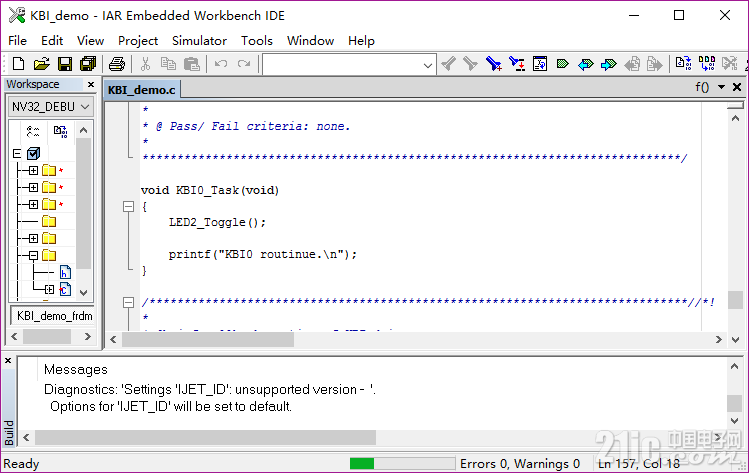Screen dimensions: 749x473
Task: Paste clipboard using the Paste icon
Action: coord(192,64)
